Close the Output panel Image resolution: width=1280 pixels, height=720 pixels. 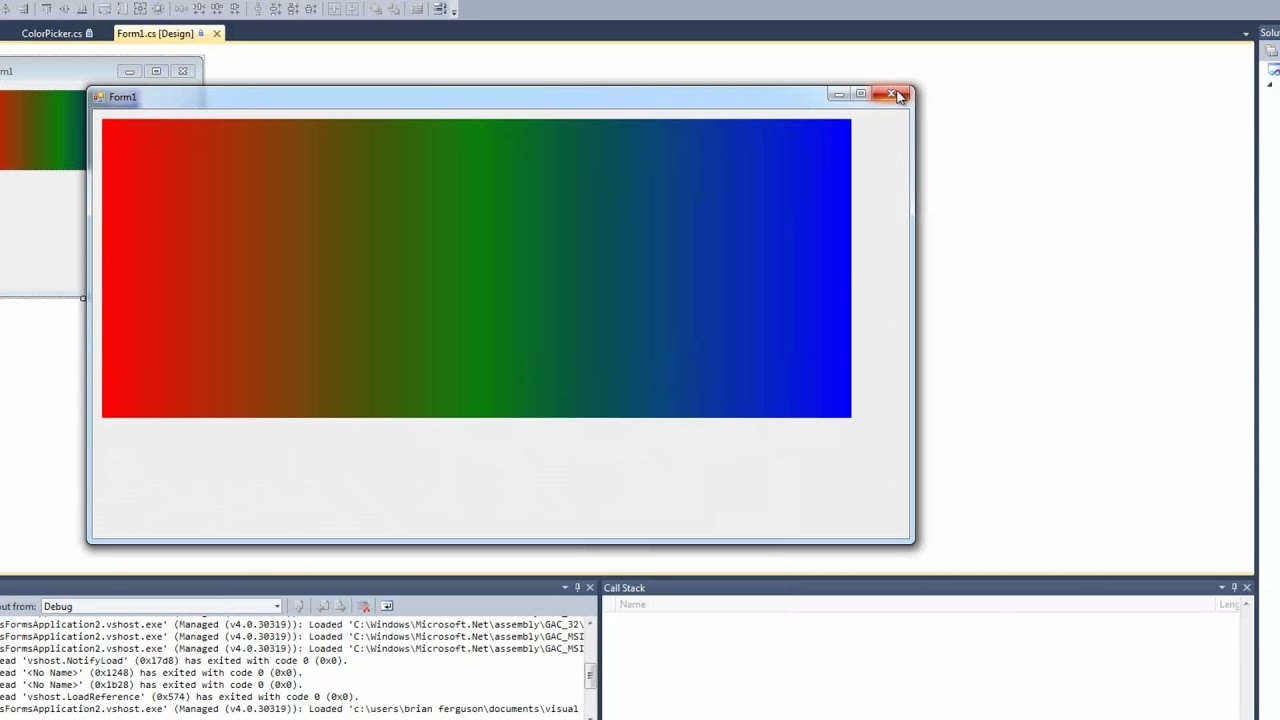coord(590,587)
